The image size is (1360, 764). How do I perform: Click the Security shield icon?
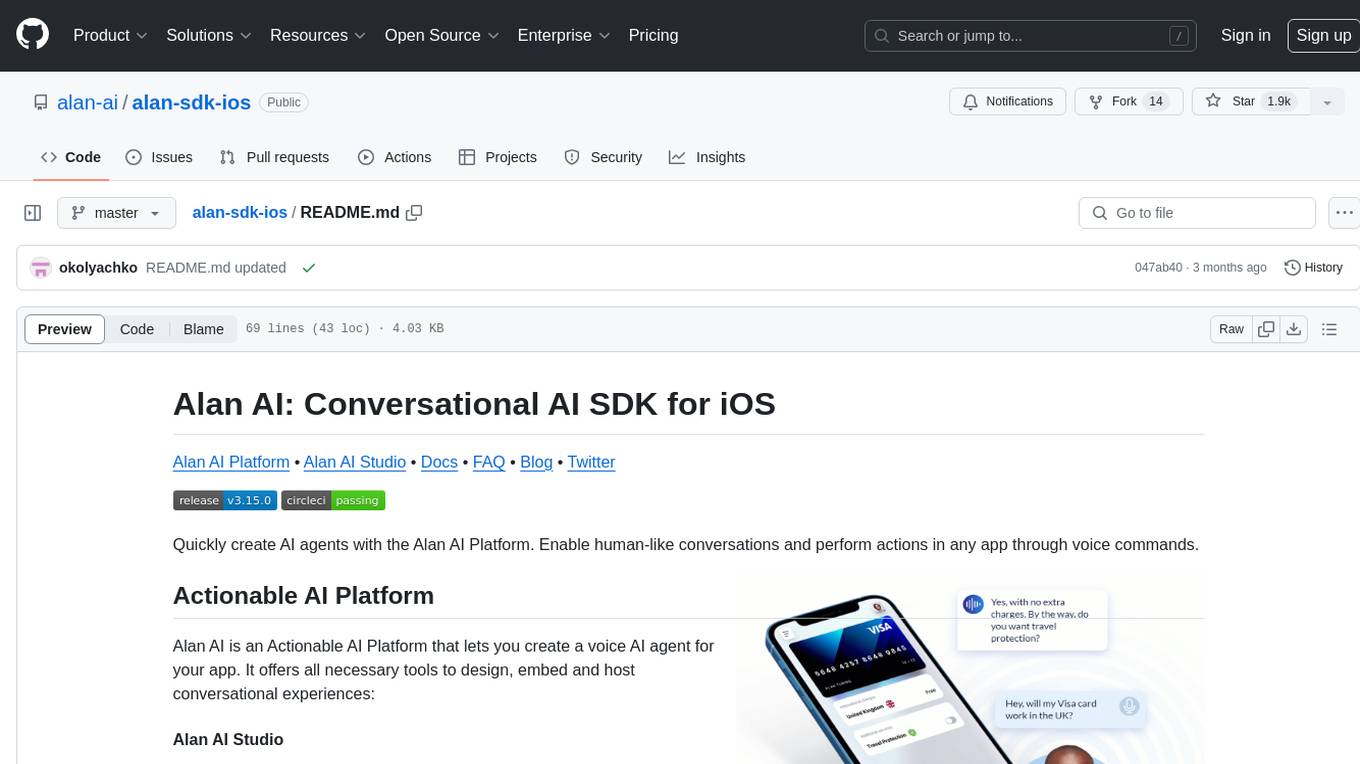572,157
